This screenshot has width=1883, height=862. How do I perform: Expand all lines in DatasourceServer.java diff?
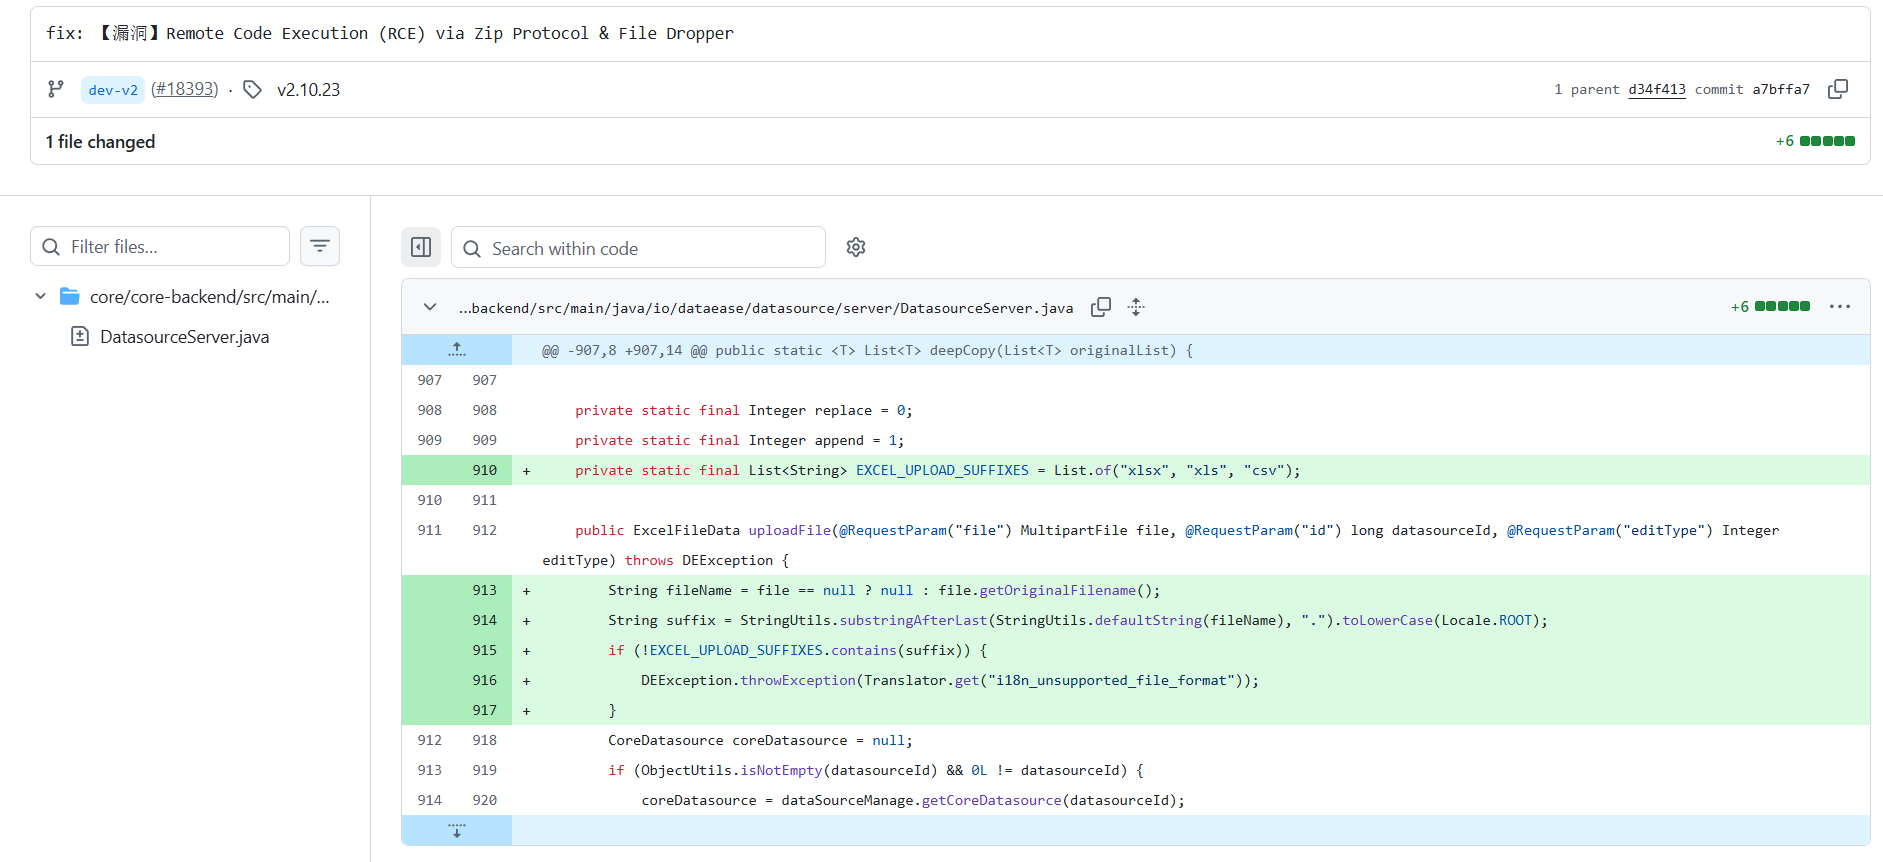coord(1136,307)
